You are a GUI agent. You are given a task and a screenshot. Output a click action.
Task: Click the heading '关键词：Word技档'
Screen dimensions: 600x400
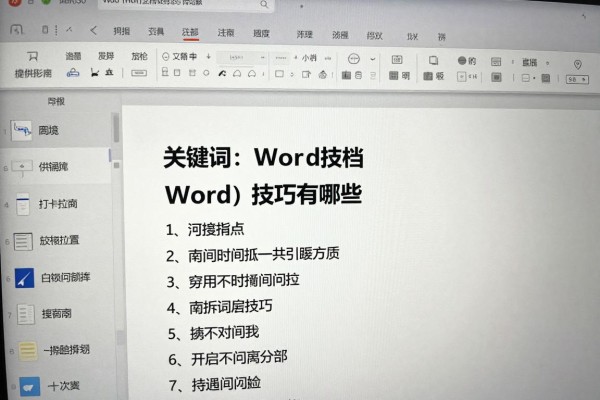click(x=264, y=157)
